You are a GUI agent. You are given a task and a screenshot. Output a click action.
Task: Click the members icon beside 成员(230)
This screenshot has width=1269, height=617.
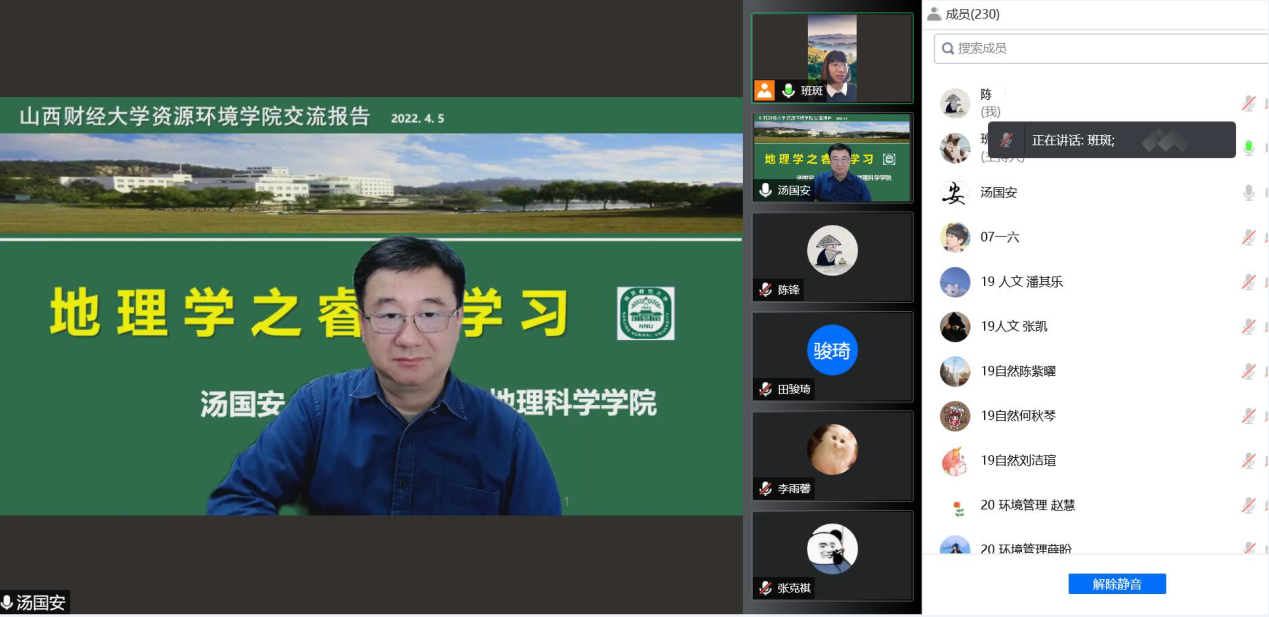pos(934,14)
